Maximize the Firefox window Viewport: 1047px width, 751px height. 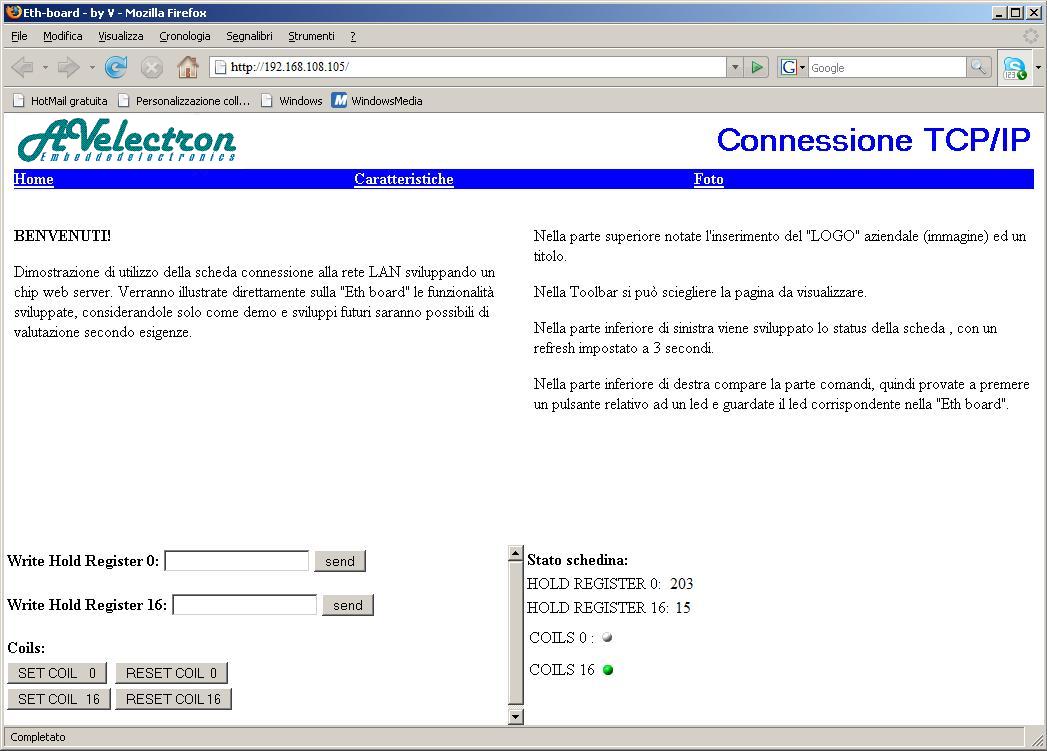click(x=1016, y=13)
